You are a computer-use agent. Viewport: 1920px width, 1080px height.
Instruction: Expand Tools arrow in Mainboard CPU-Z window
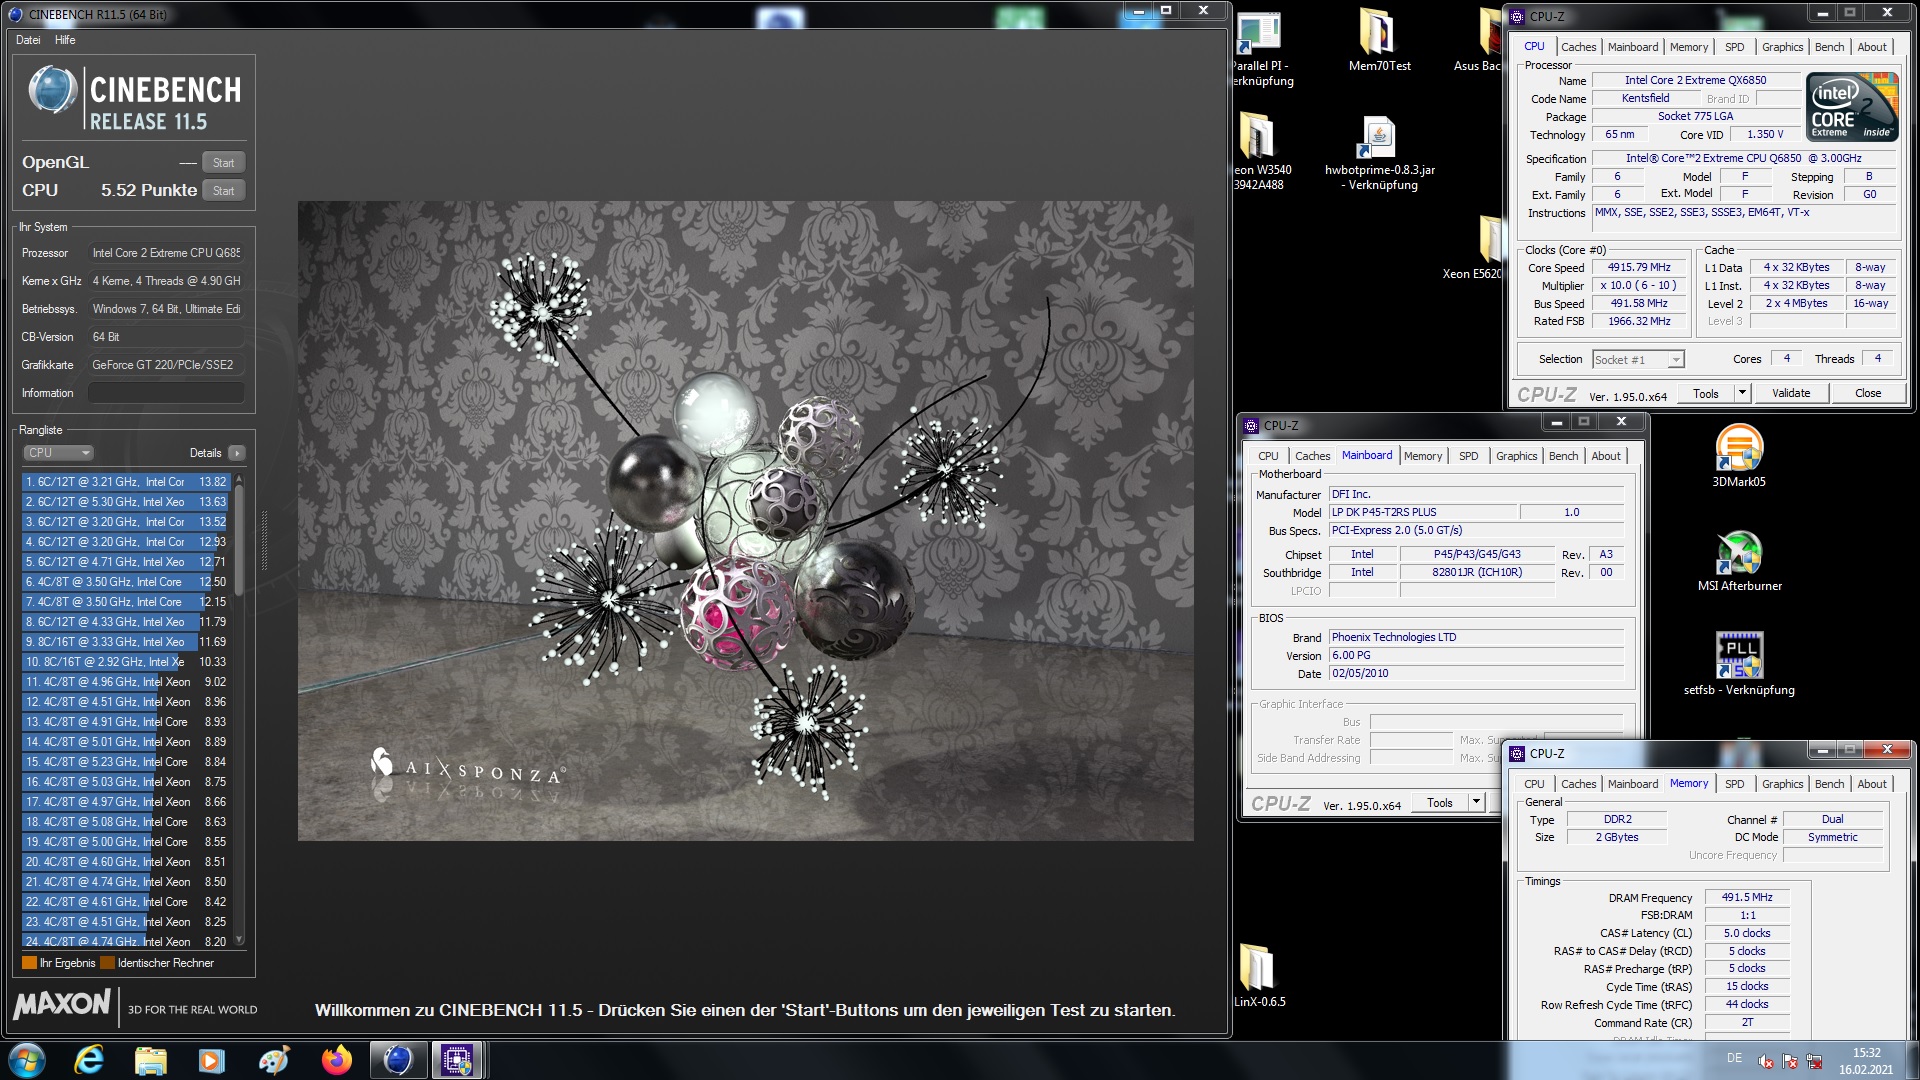pyautogui.click(x=1476, y=803)
